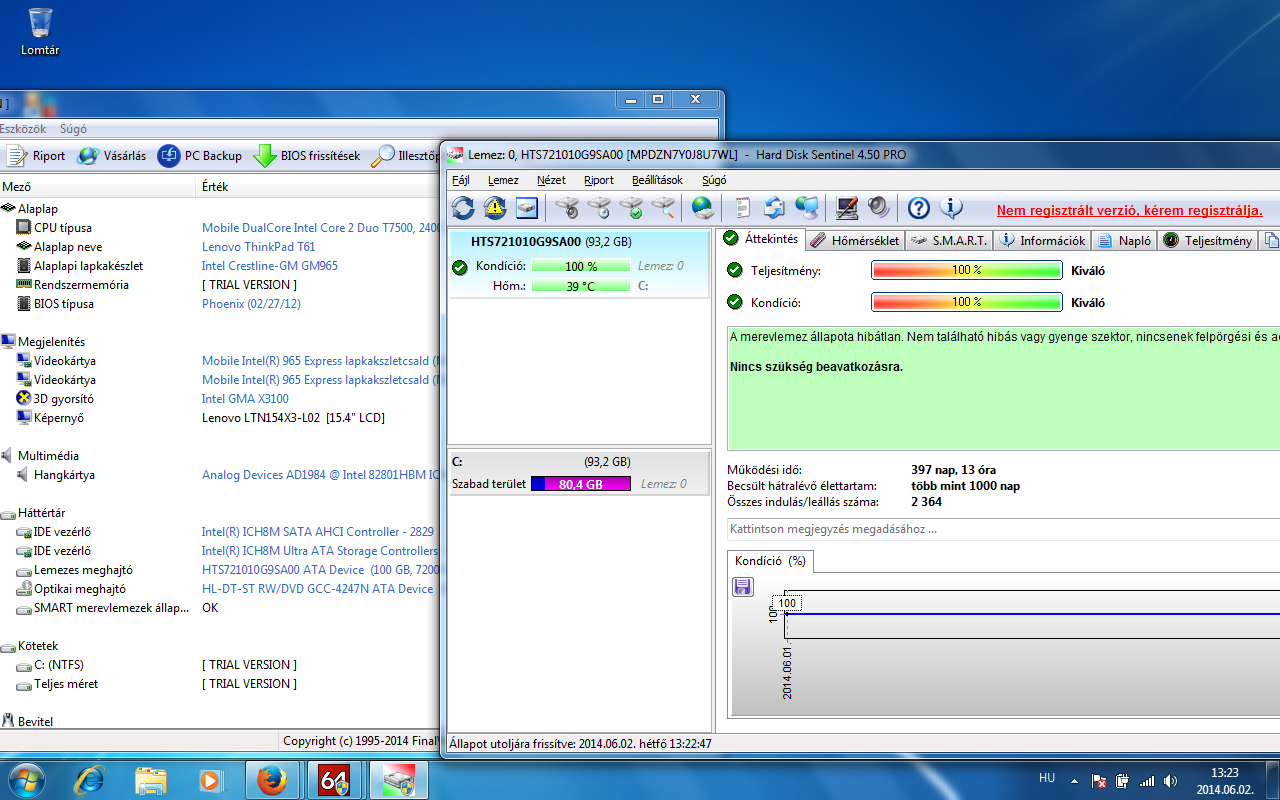This screenshot has height=800, width=1280.
Task: Switch to the Teljesítmény tab
Action: click(x=1208, y=240)
